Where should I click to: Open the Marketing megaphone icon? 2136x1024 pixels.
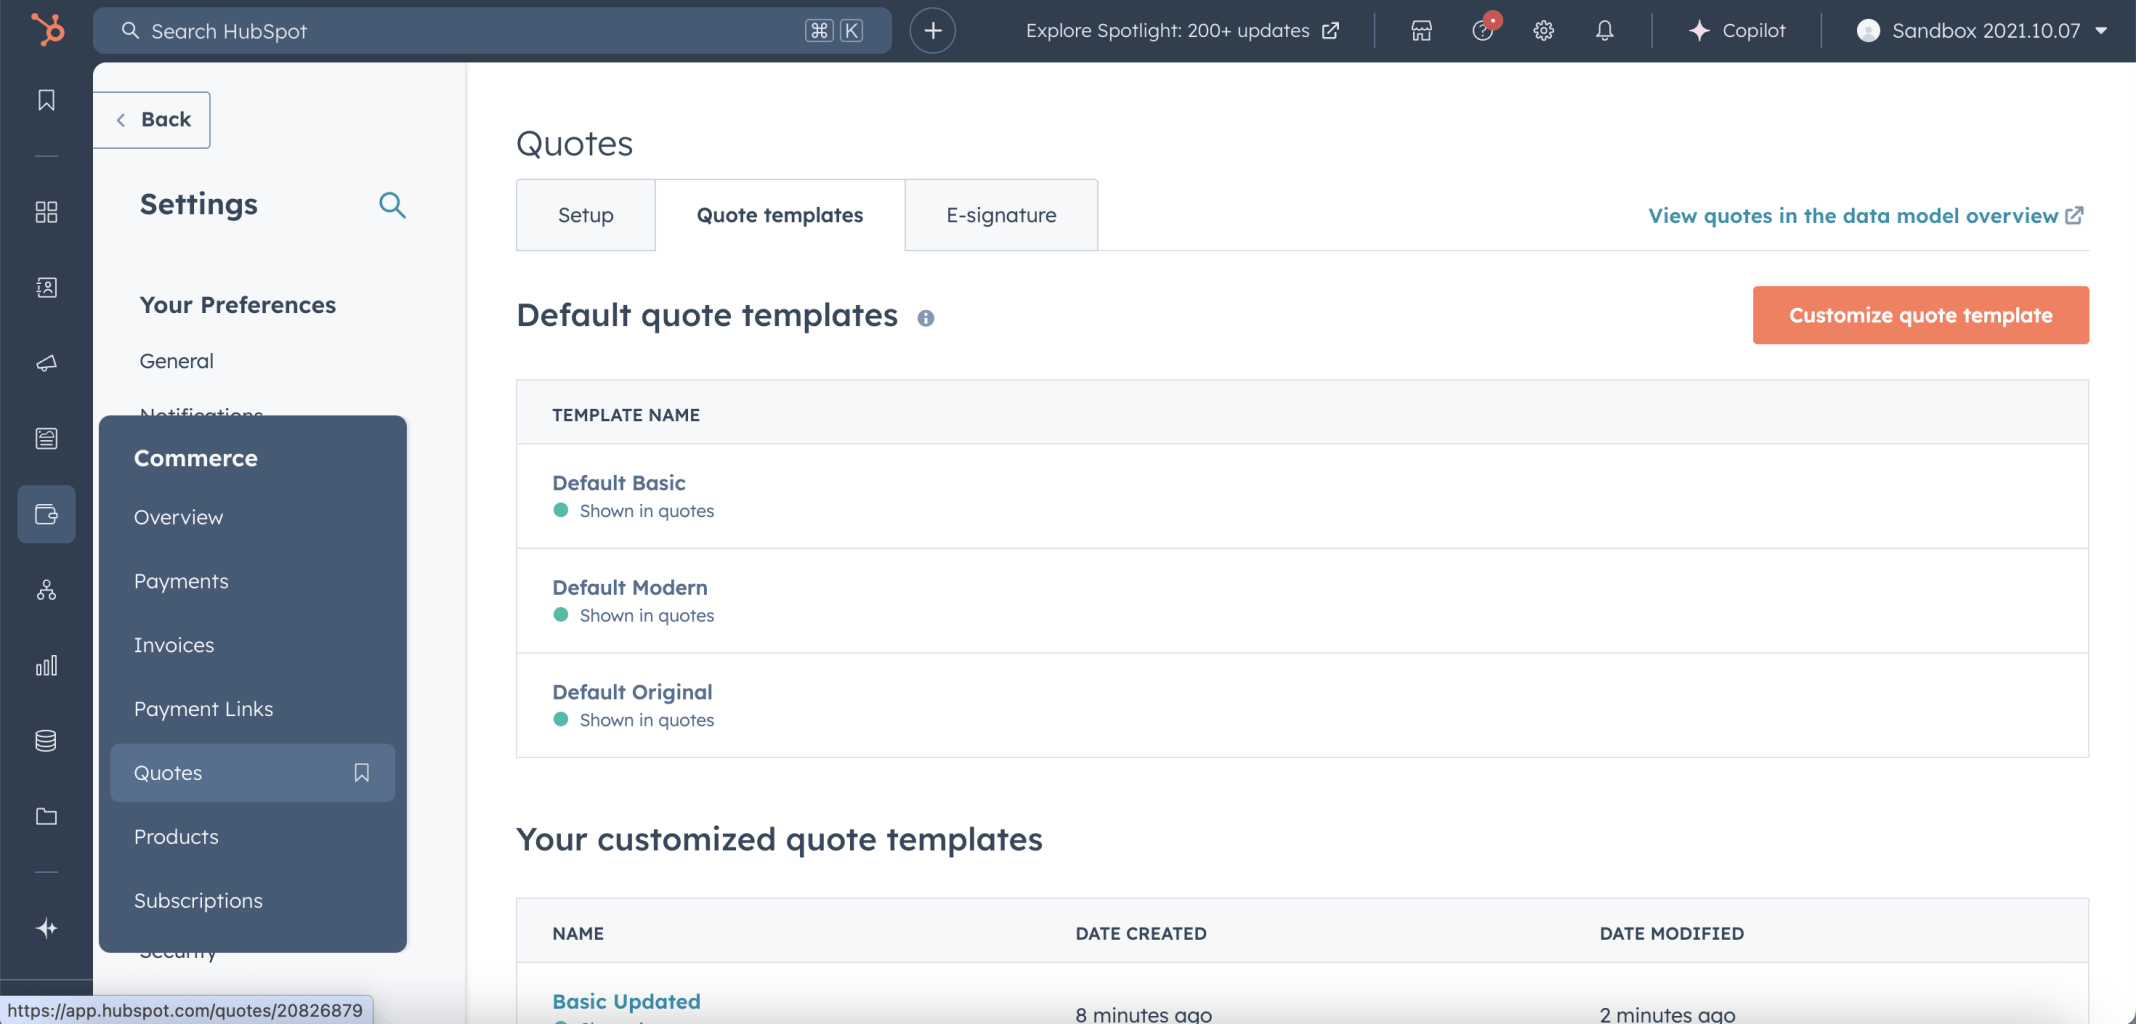[x=46, y=363]
